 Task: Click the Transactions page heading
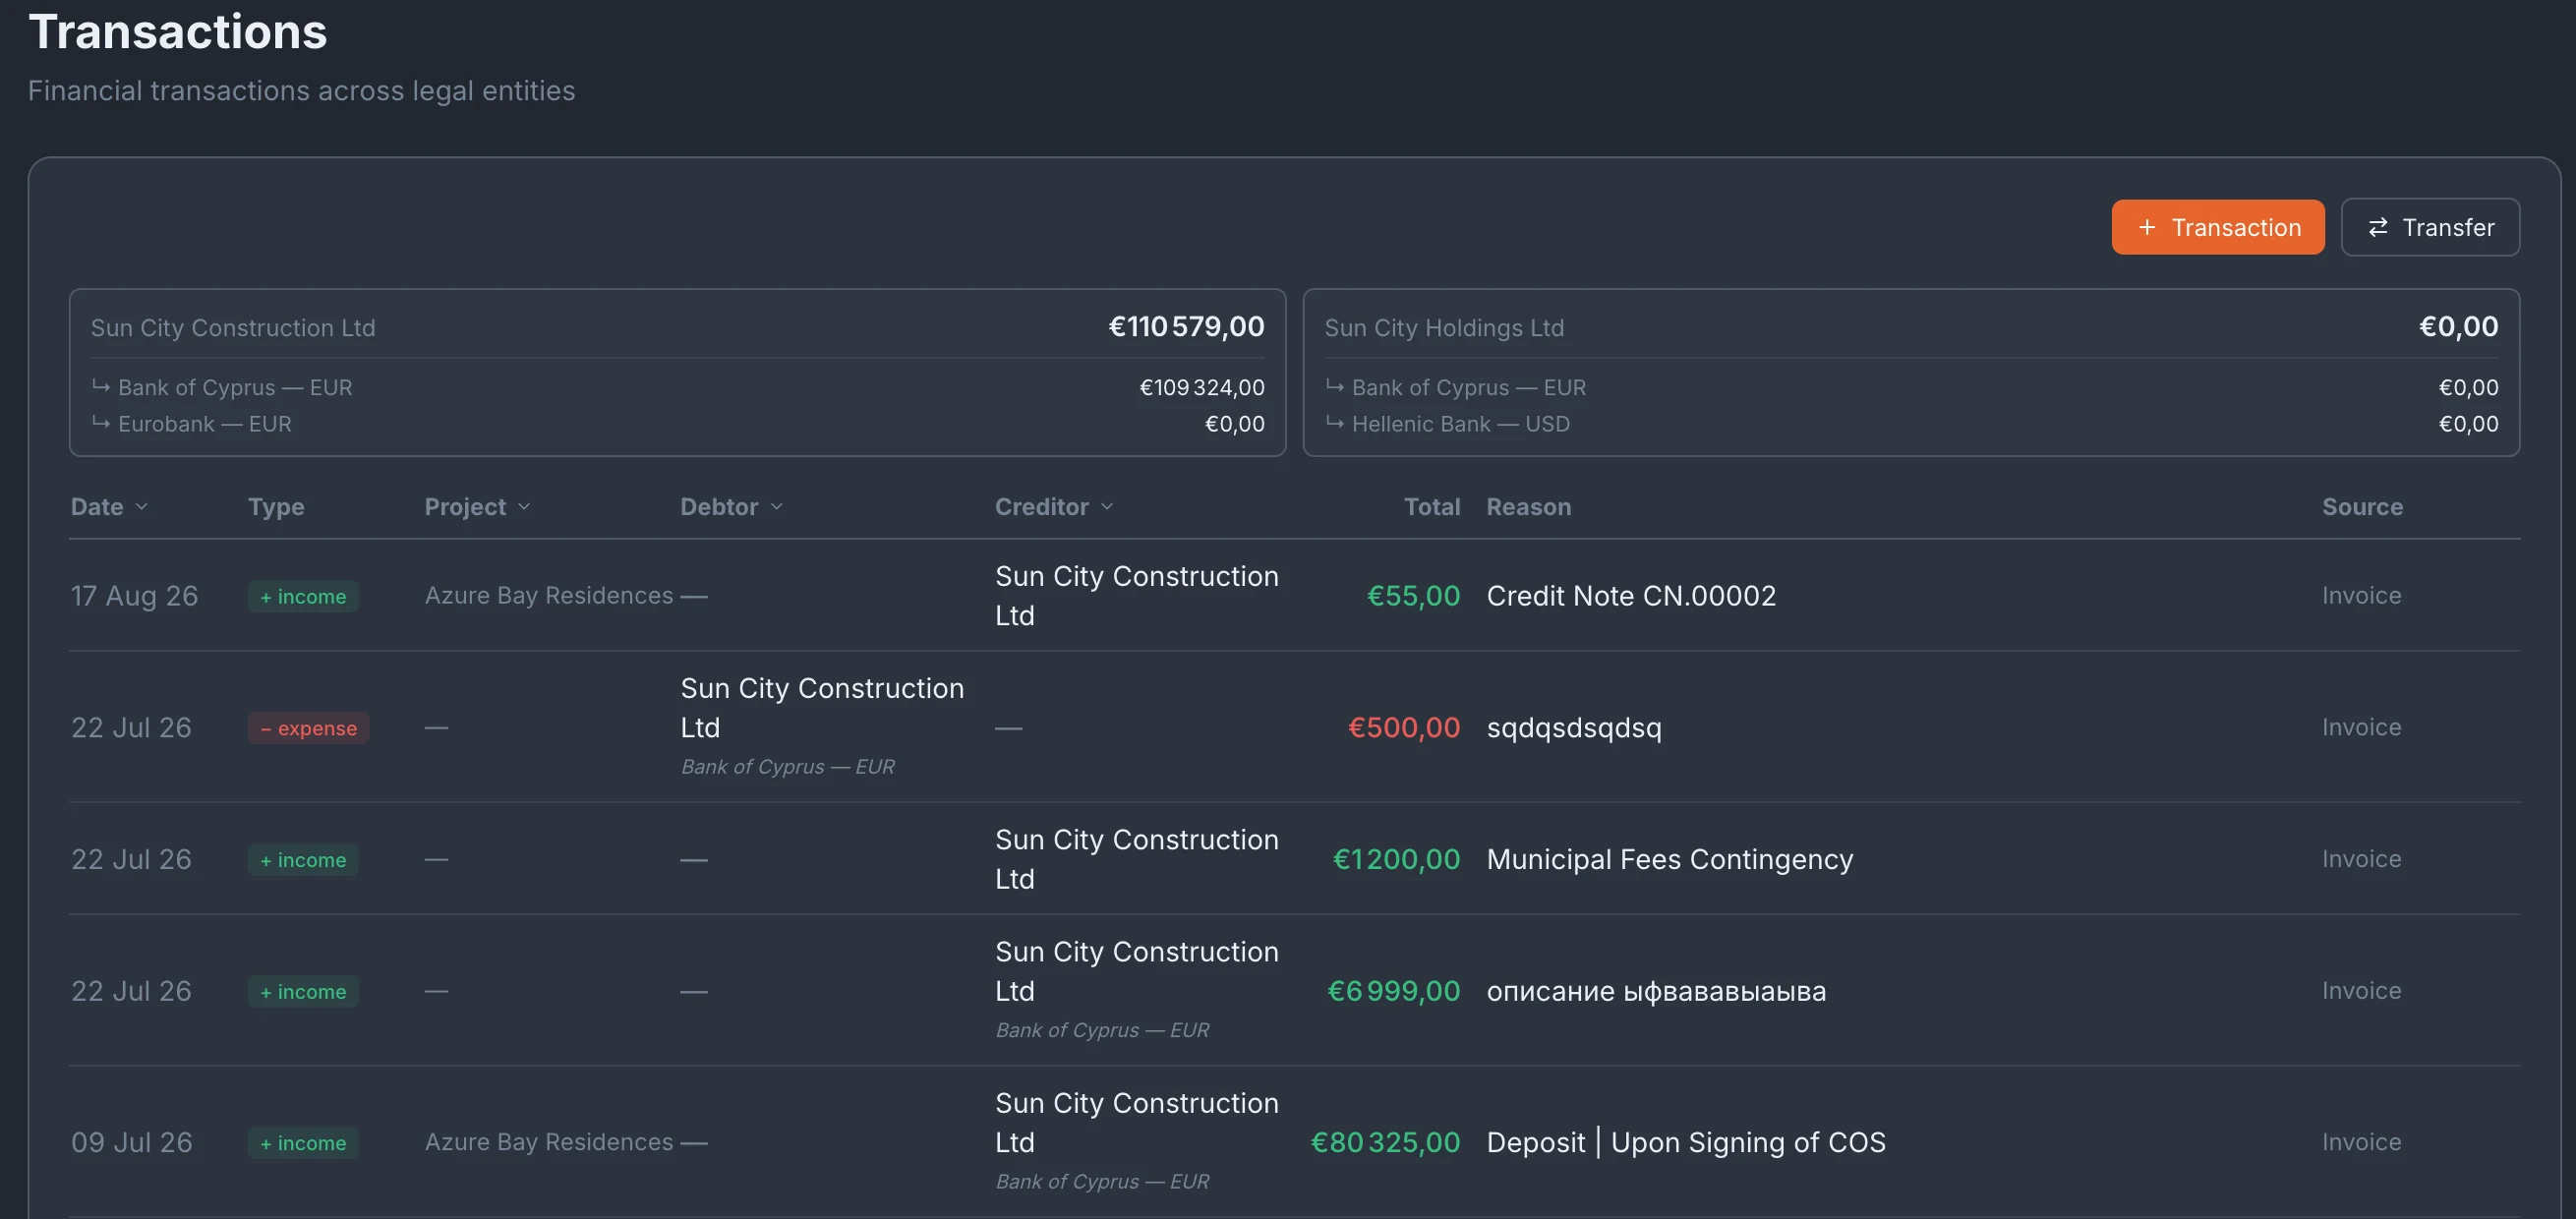pyautogui.click(x=177, y=31)
